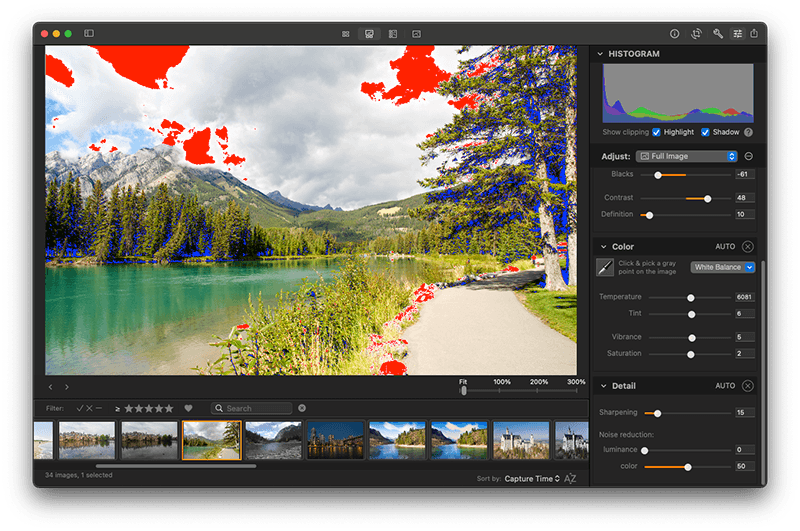Select the selected lake path thumbnail
The width and height of the screenshot is (800, 531).
212,440
